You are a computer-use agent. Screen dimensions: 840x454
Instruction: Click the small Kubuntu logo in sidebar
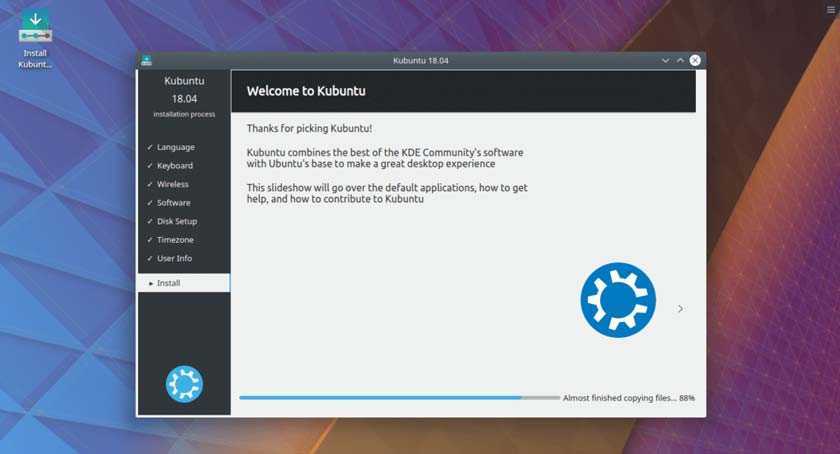184,384
